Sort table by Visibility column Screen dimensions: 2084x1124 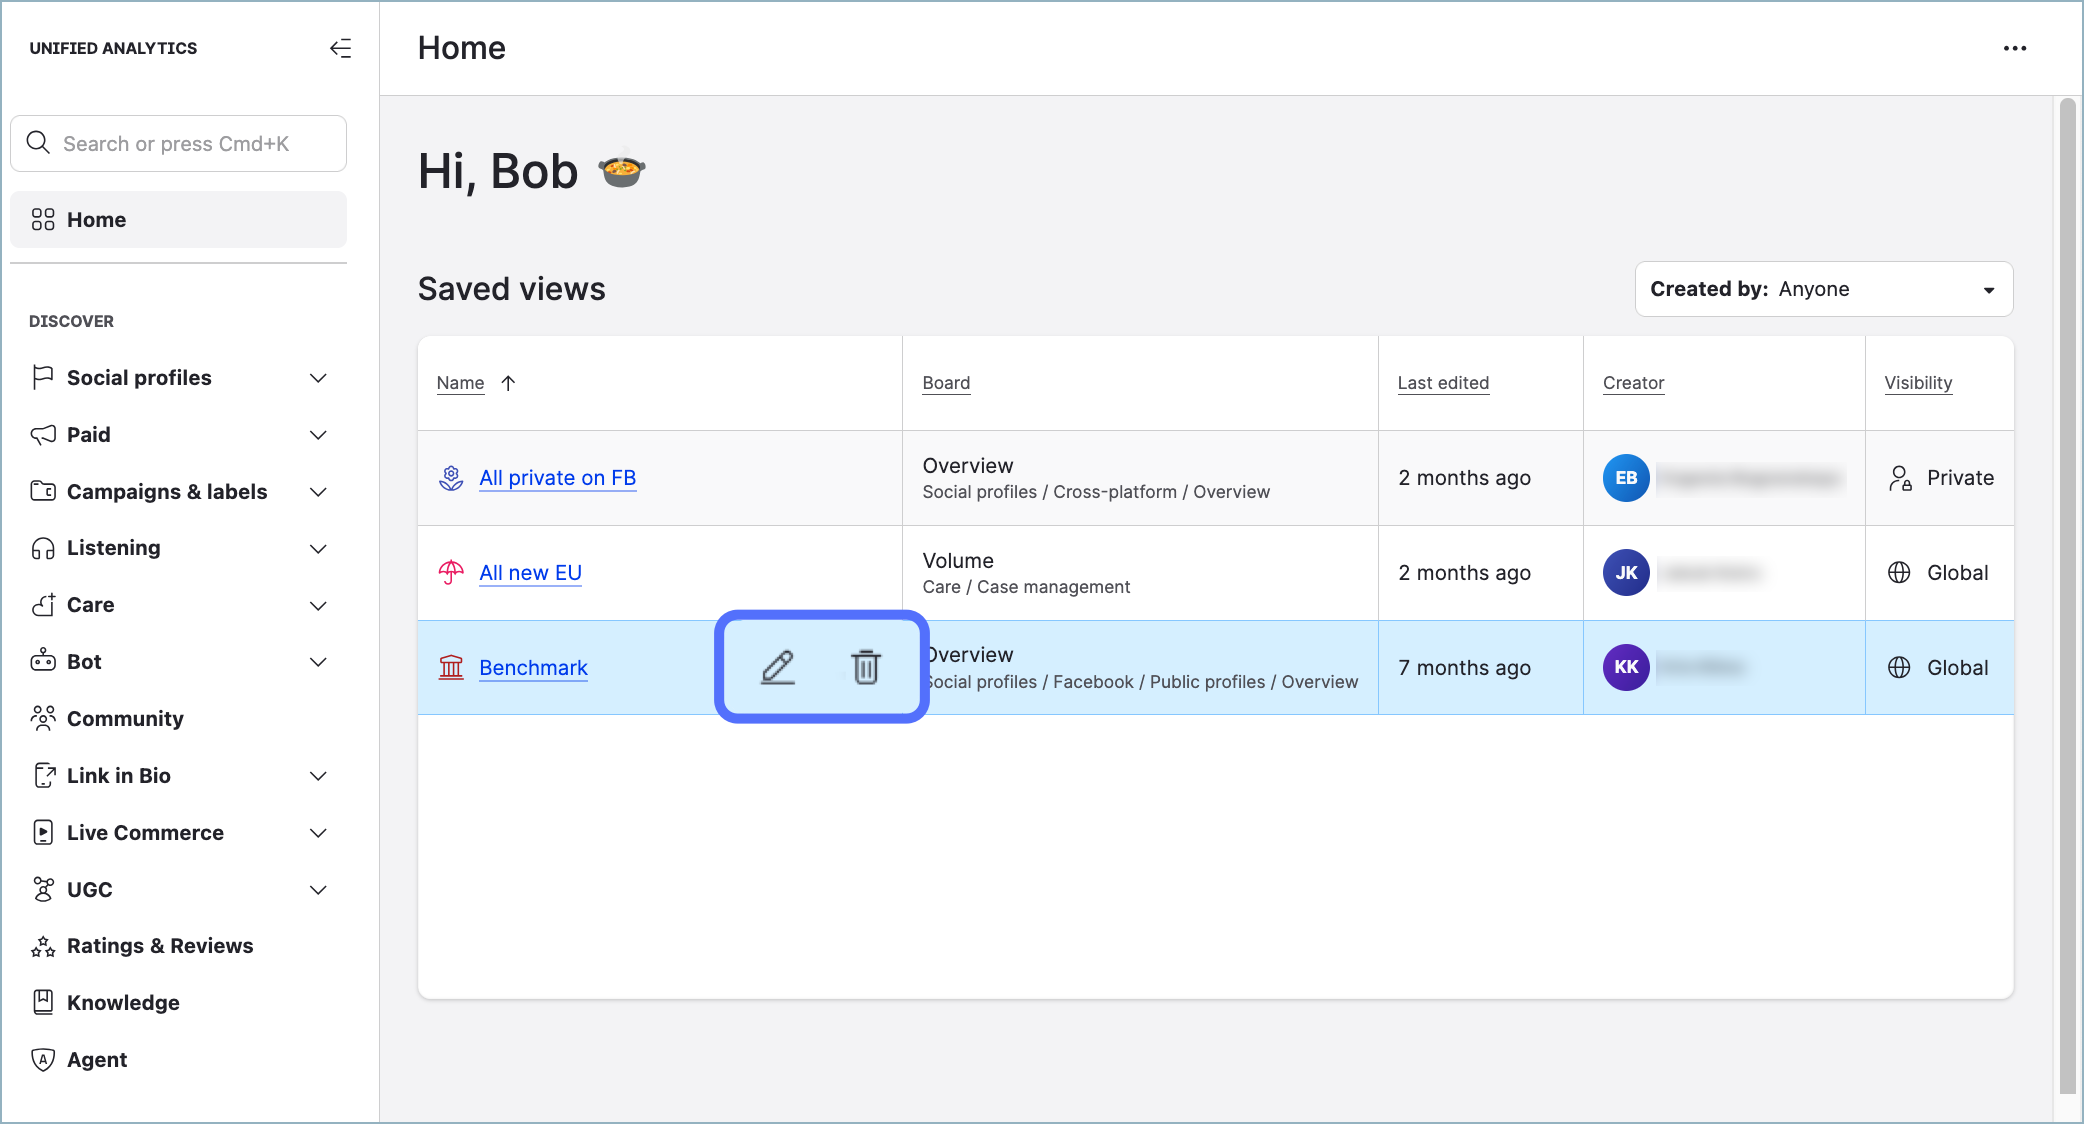pyautogui.click(x=1917, y=383)
